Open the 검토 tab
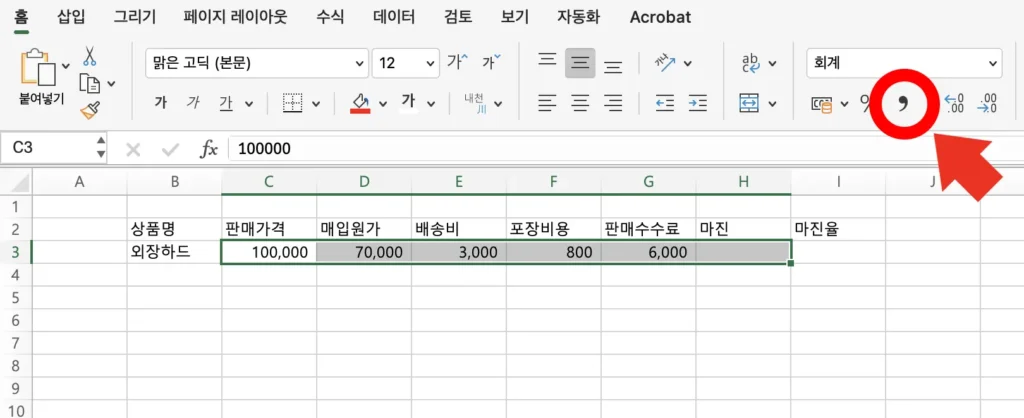 point(458,17)
